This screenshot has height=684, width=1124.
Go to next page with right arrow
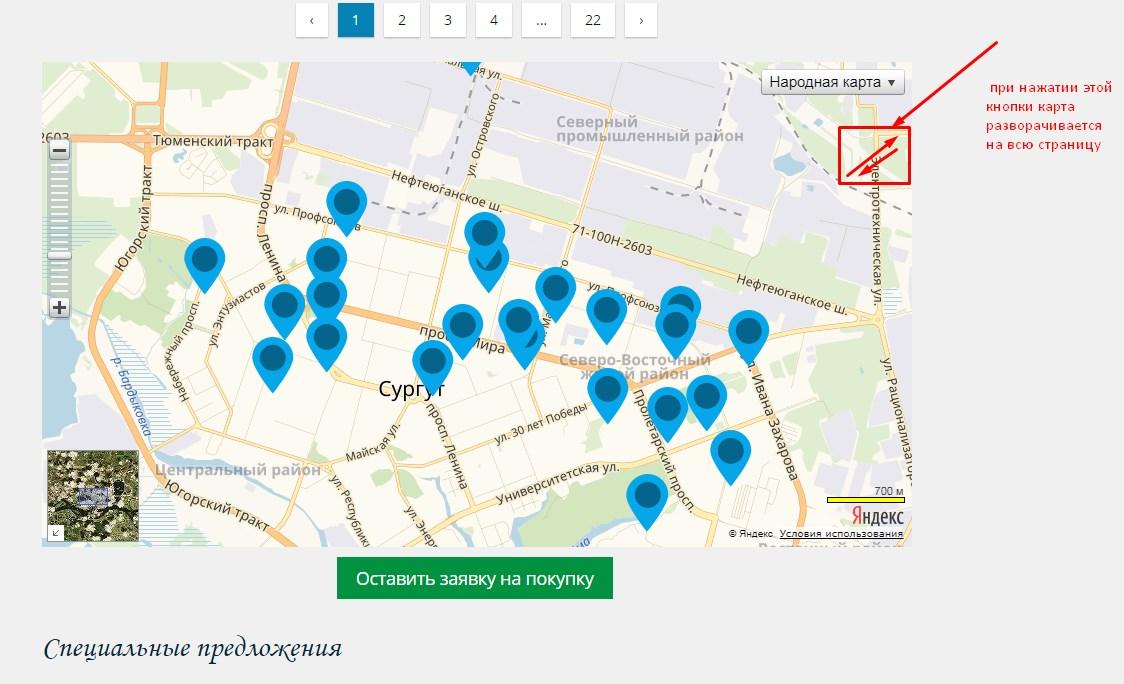pos(640,19)
